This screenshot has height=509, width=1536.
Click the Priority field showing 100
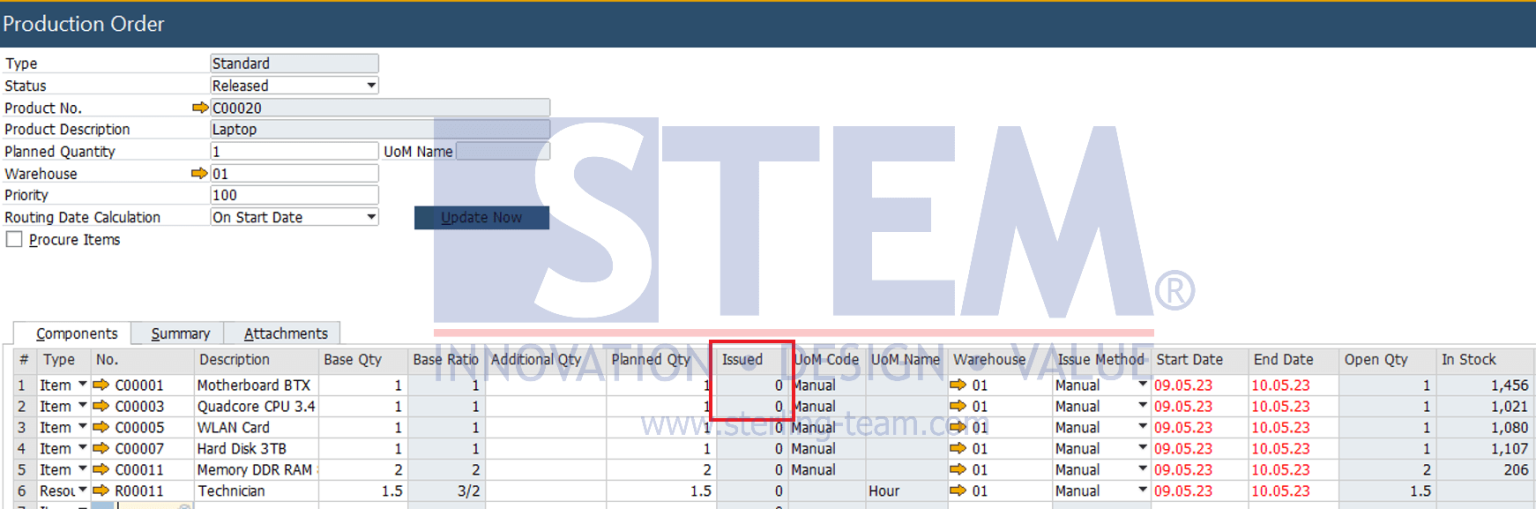point(294,196)
